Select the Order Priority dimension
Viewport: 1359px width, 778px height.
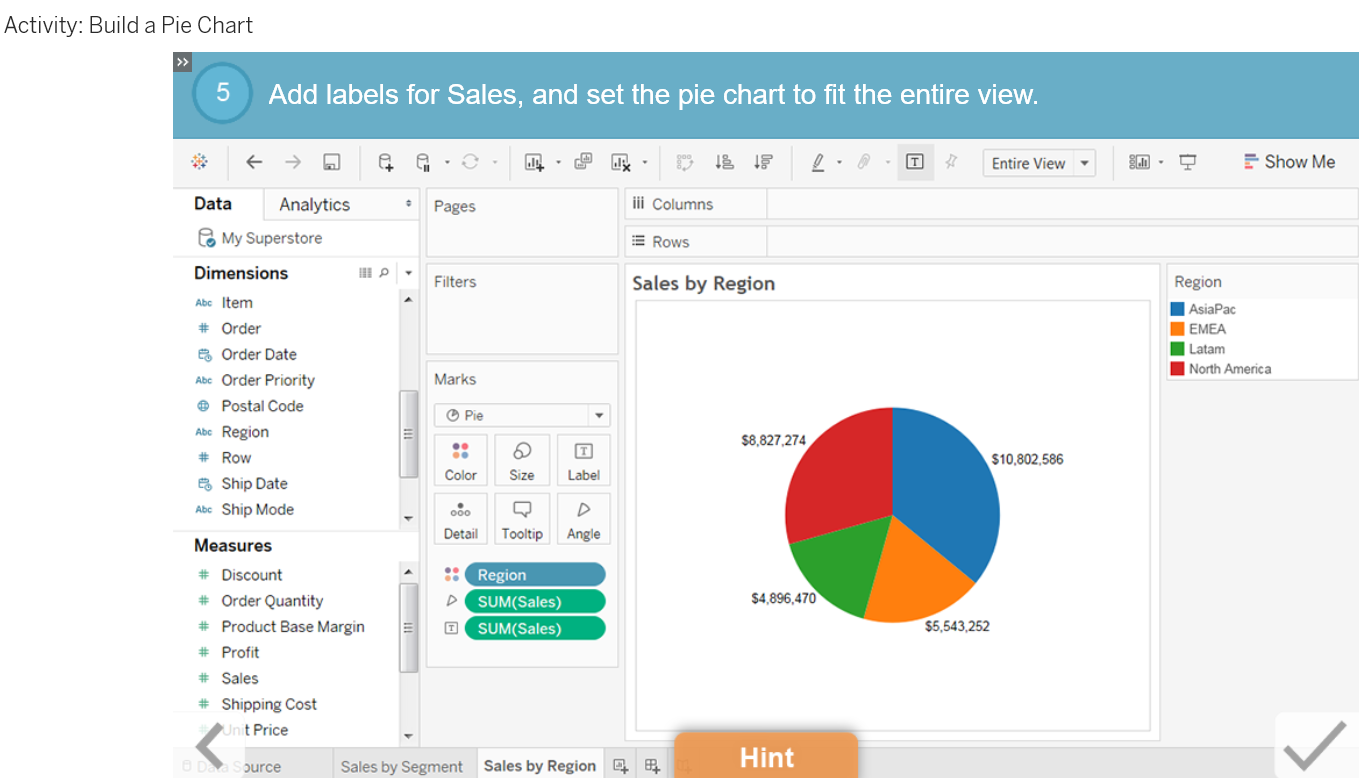268,380
